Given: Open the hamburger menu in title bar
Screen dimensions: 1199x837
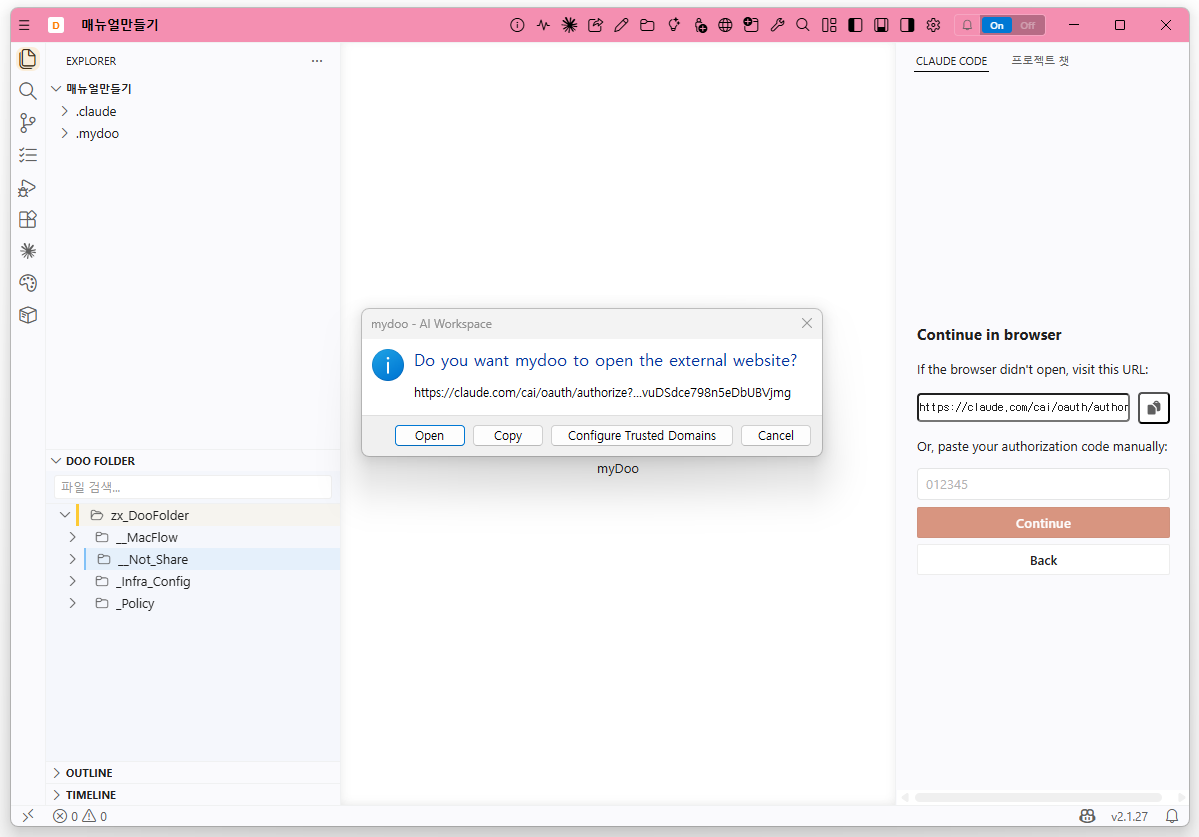Looking at the screenshot, I should tap(24, 25).
